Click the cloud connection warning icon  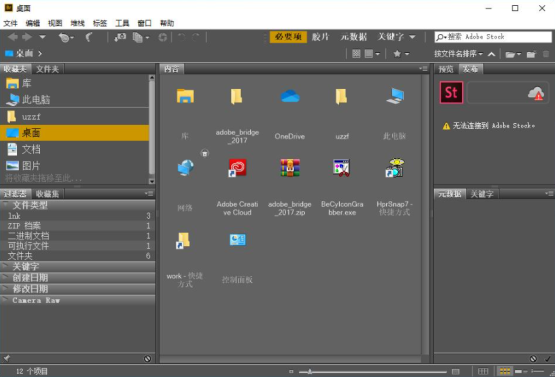coord(536,94)
